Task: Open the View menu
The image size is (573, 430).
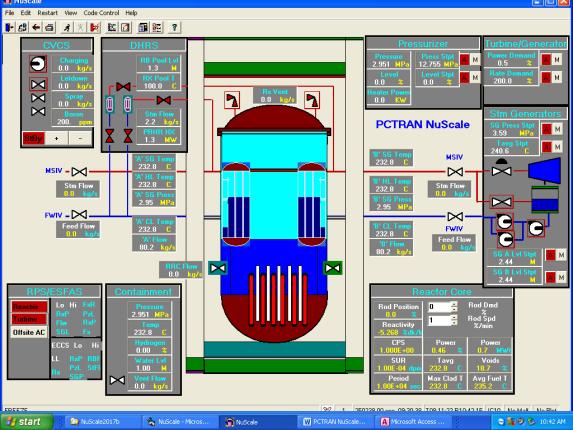Action: [x=71, y=13]
